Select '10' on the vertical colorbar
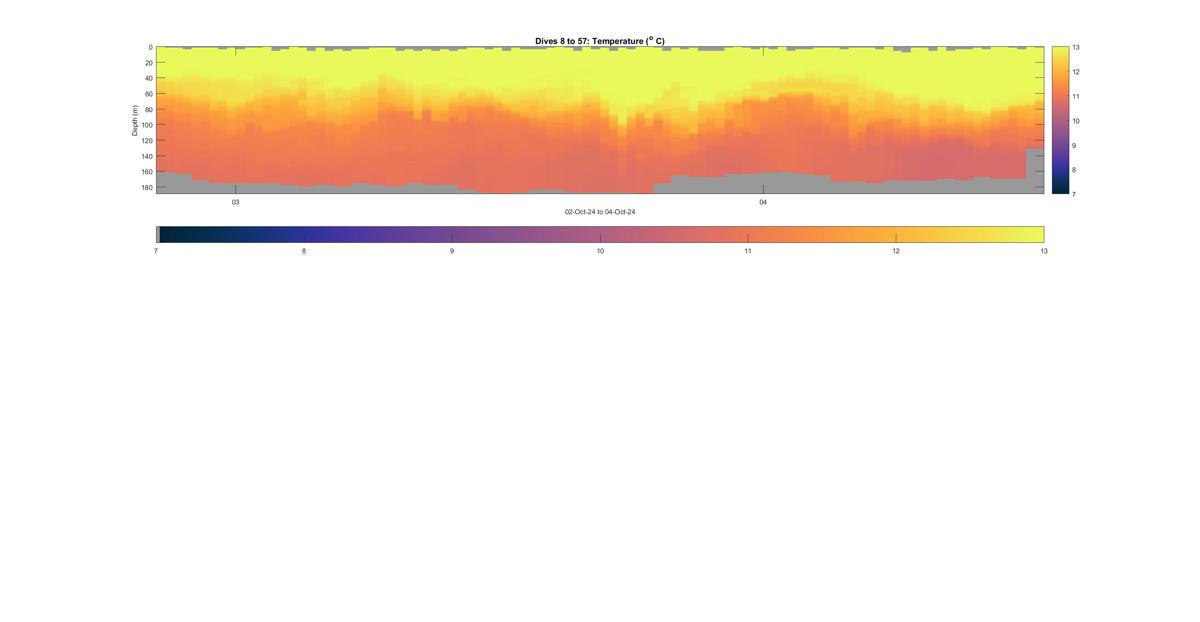Screen dimensions: 1200x622 [x=1076, y=120]
